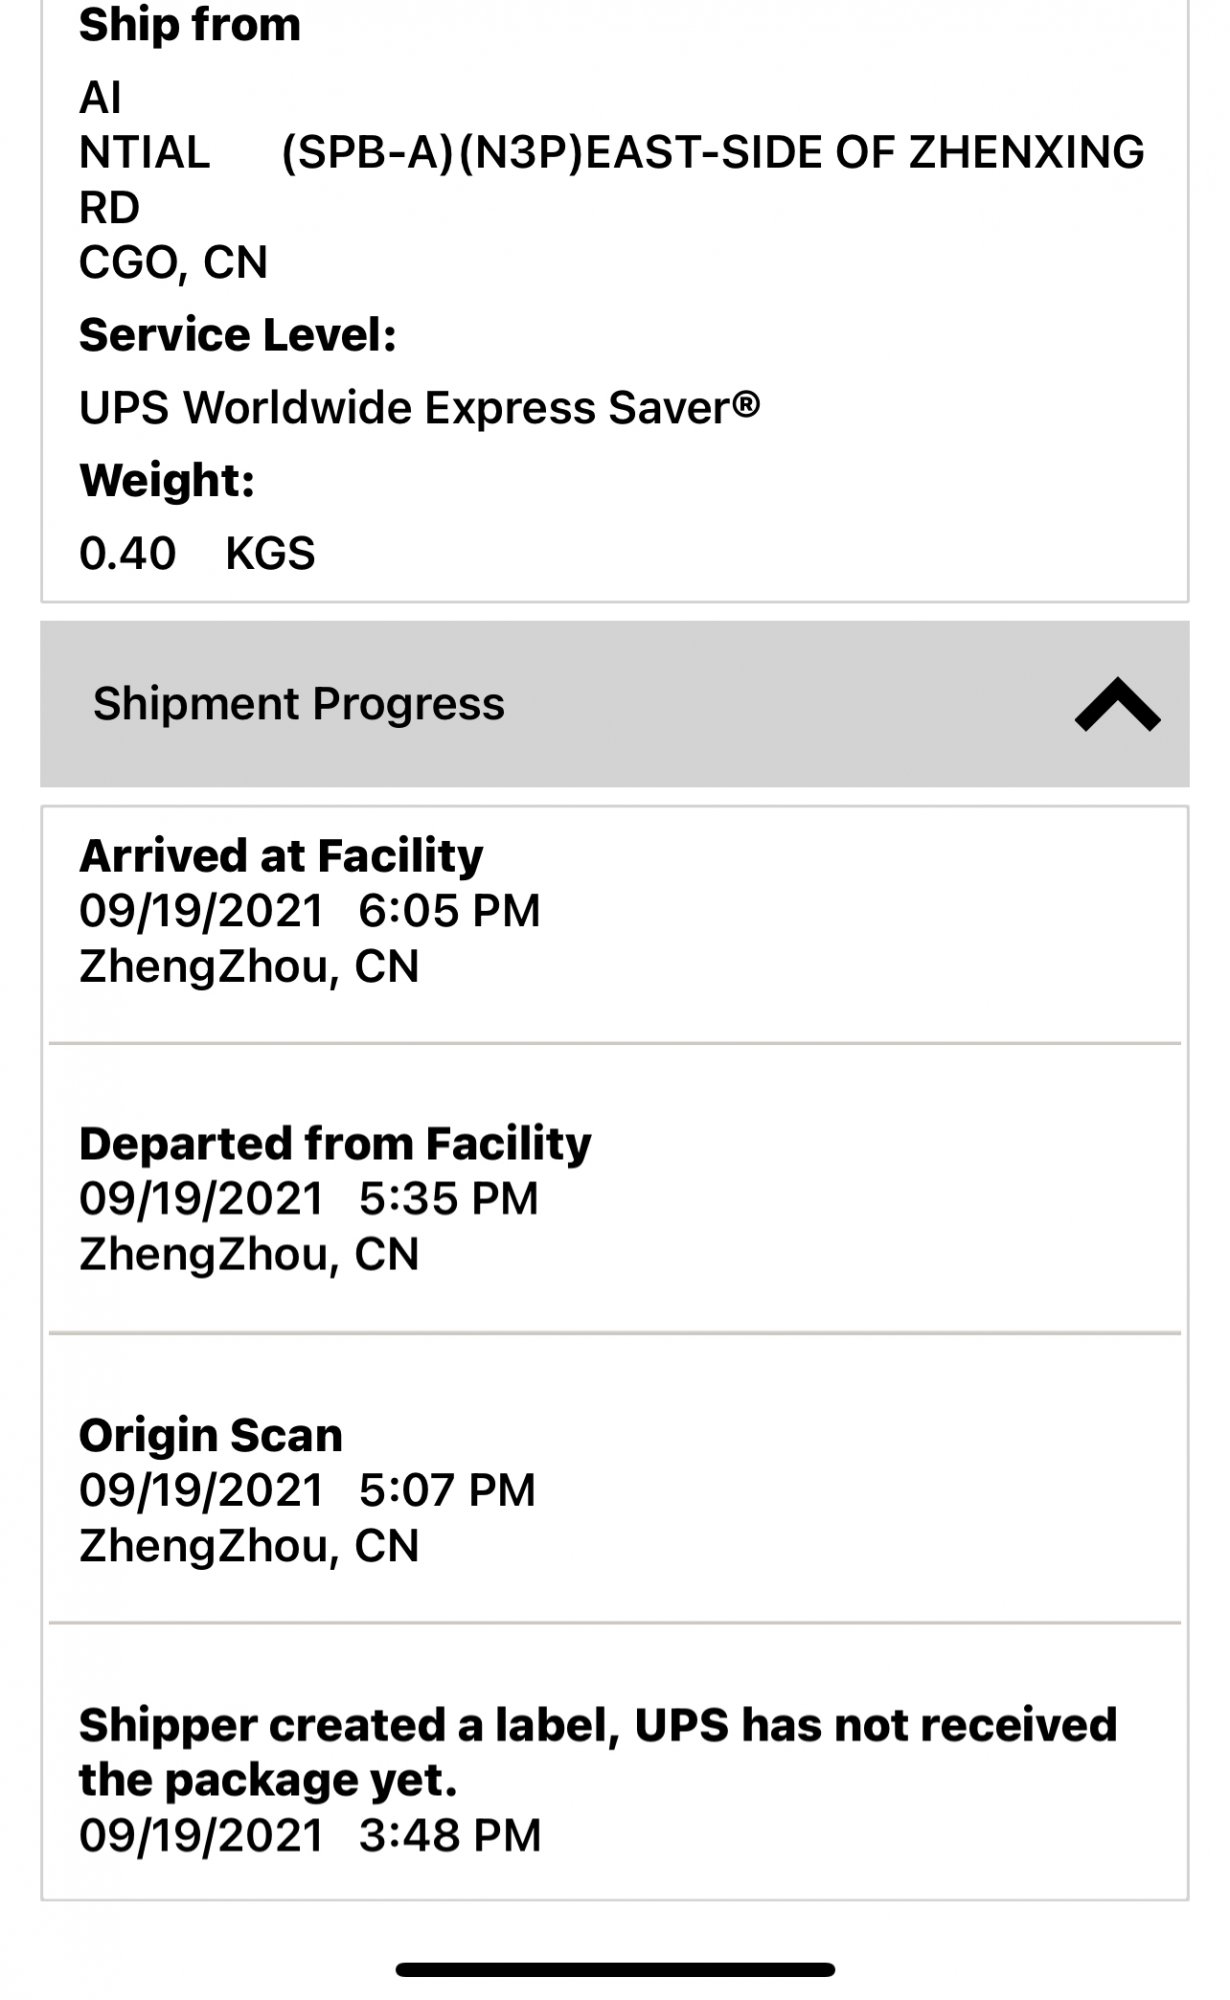Tap ZhengZhou, CN under Origin Scan

(249, 1546)
